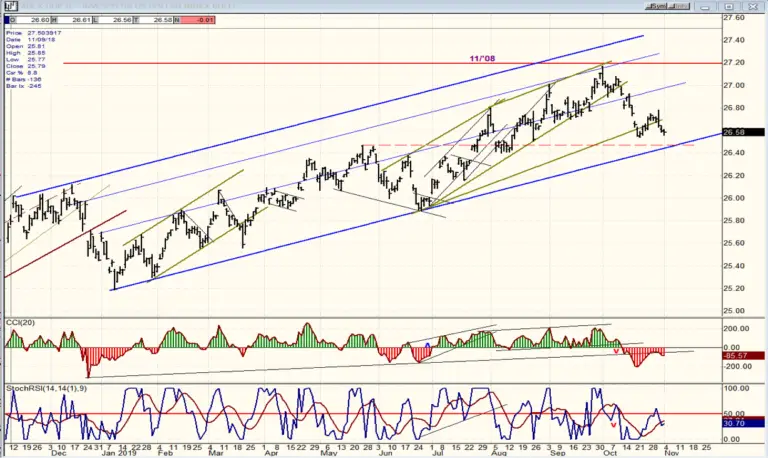768x458 pixels.
Task: Click the red net change box showing -0.01
Action: point(195,20)
